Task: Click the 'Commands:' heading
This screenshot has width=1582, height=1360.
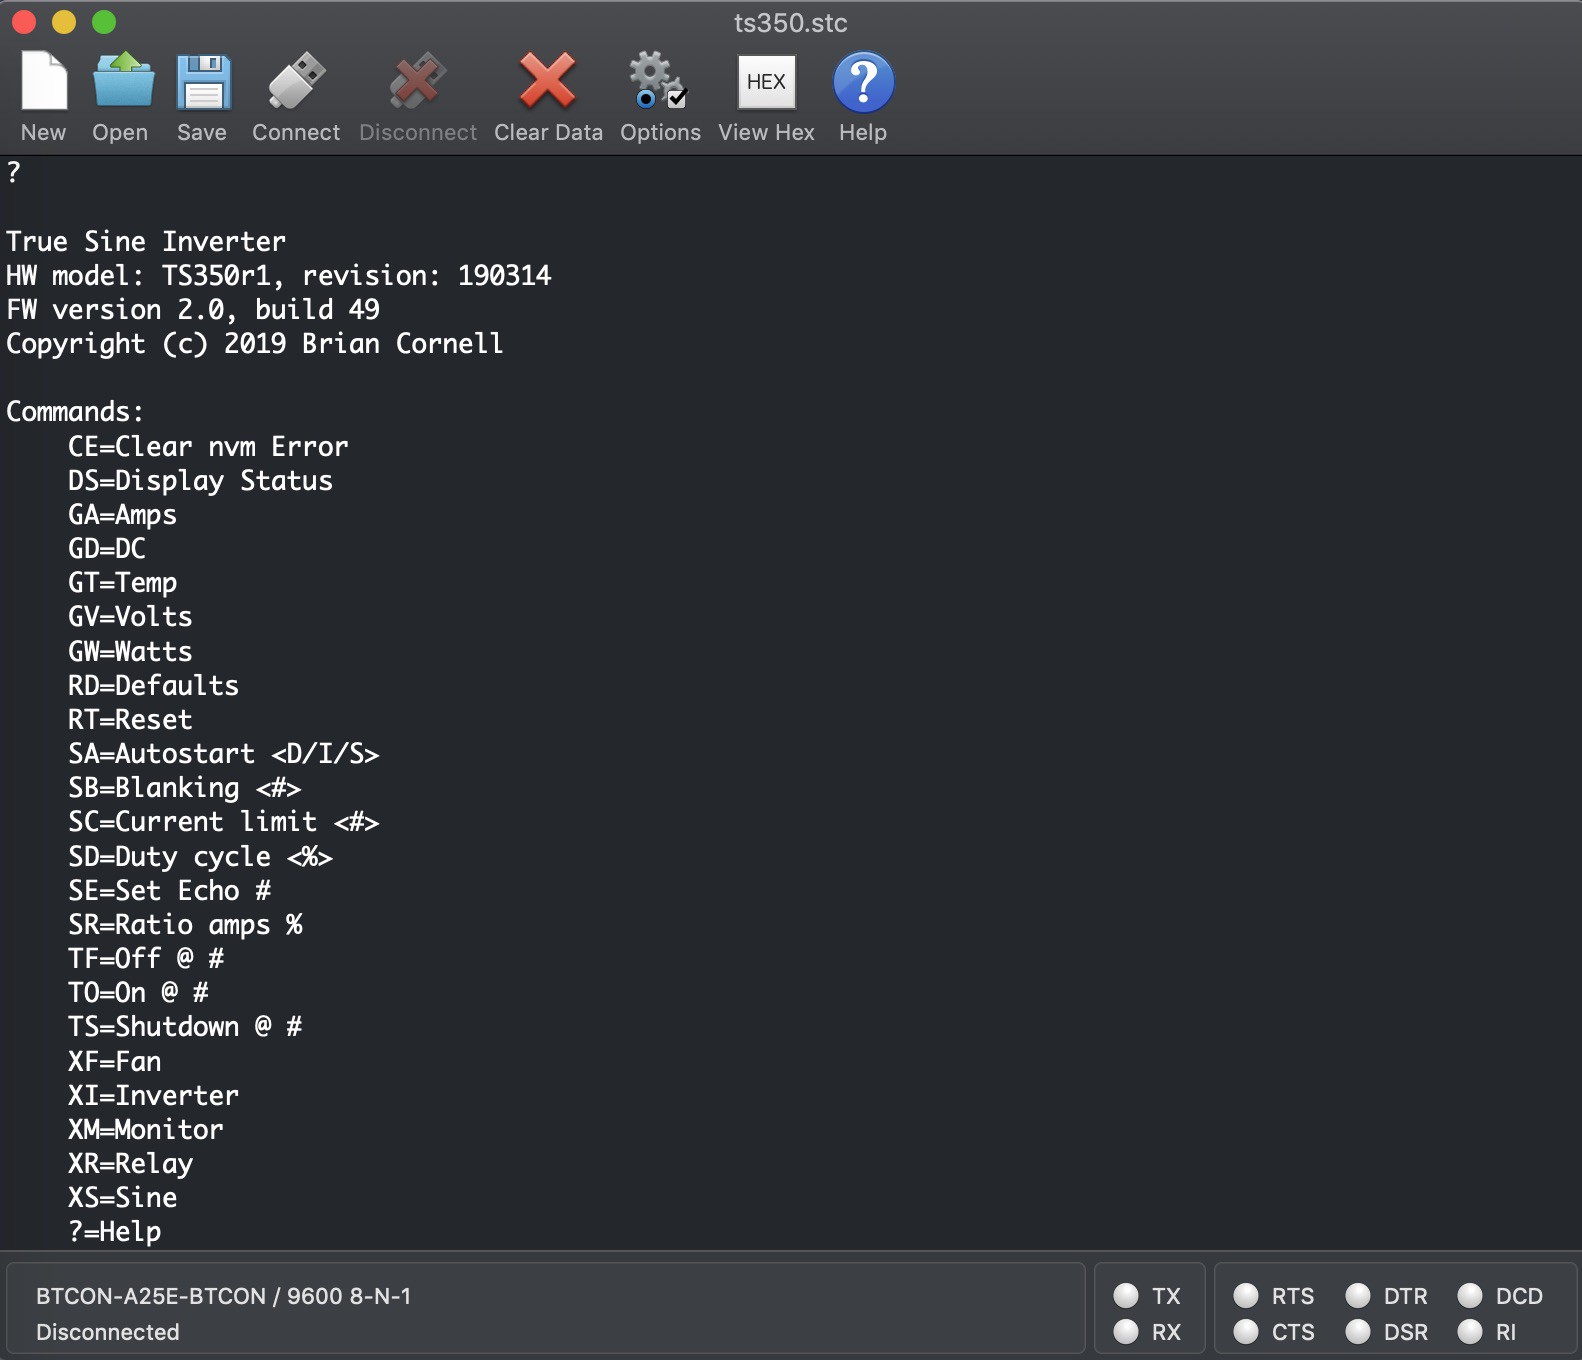Action: click(x=75, y=412)
